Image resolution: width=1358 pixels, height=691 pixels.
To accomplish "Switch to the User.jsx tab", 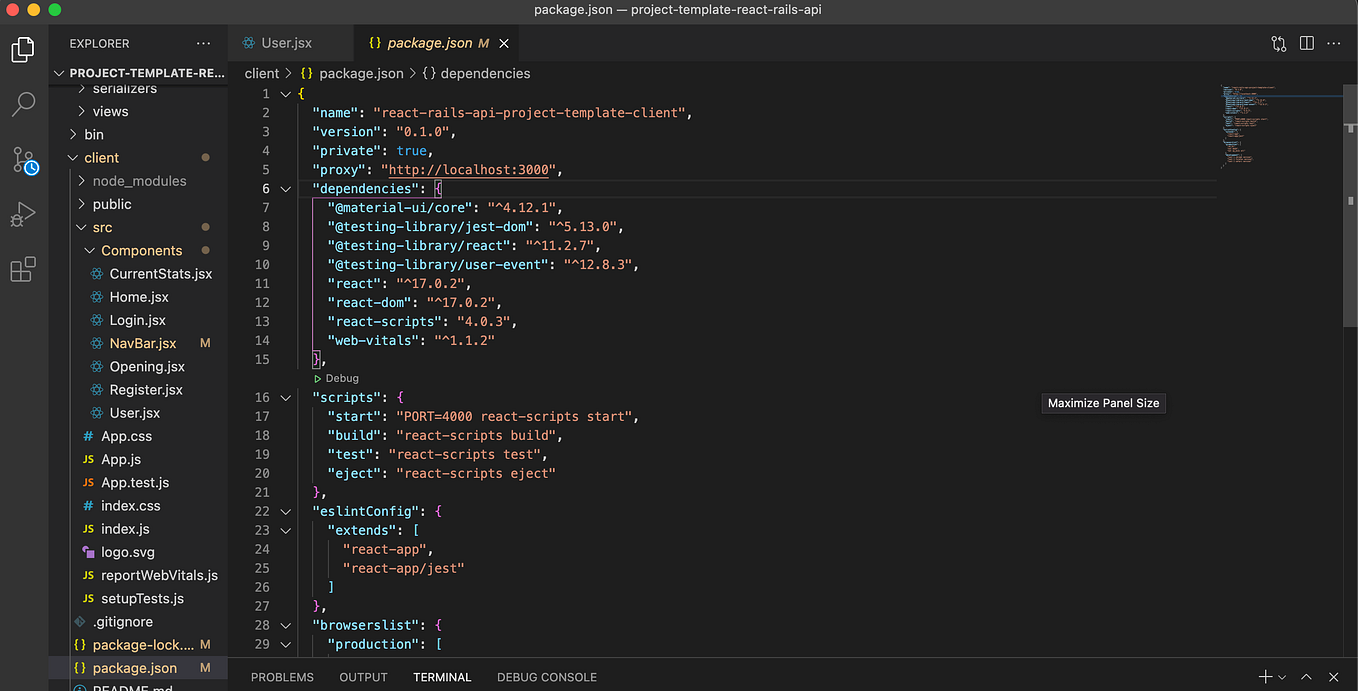I will [288, 43].
